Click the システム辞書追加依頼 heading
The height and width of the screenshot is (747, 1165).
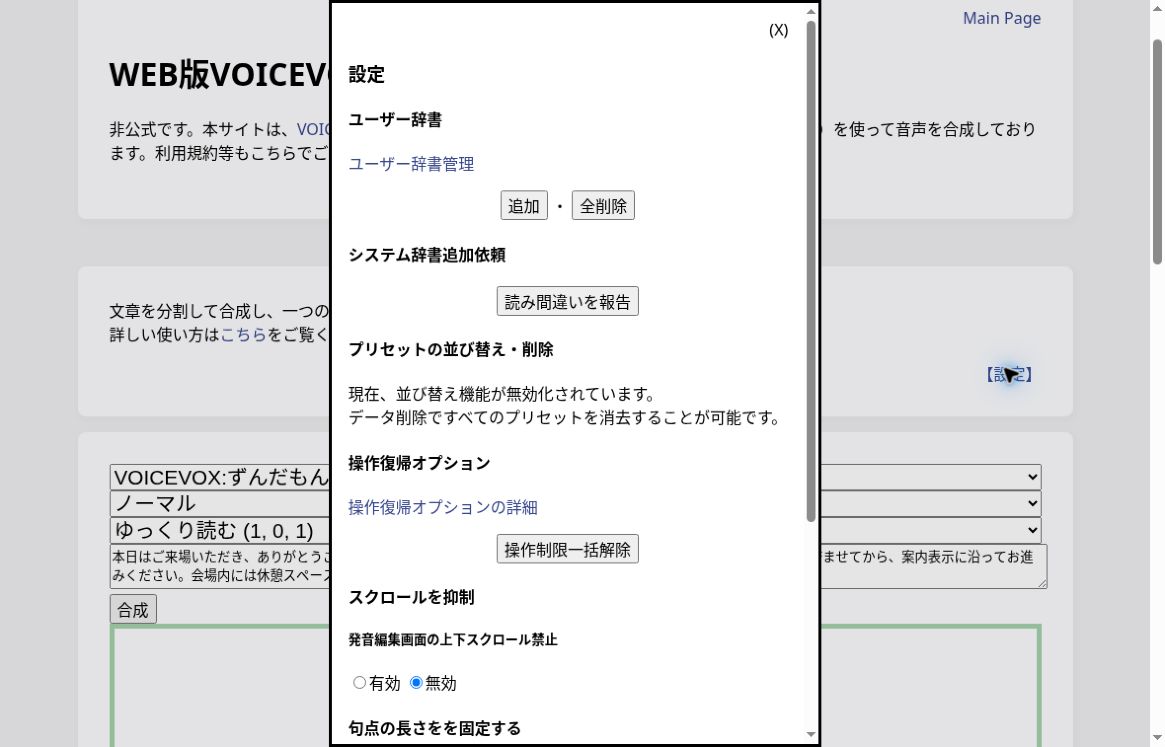427,255
